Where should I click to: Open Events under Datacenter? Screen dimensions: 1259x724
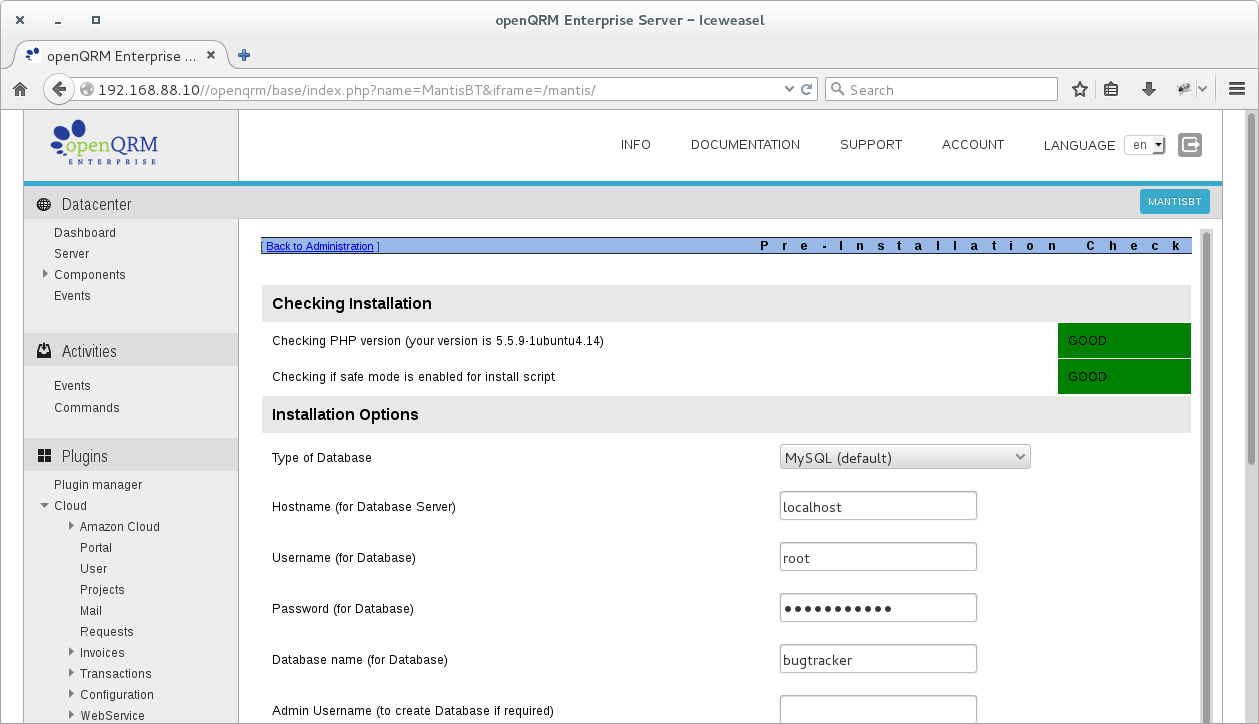tap(72, 295)
